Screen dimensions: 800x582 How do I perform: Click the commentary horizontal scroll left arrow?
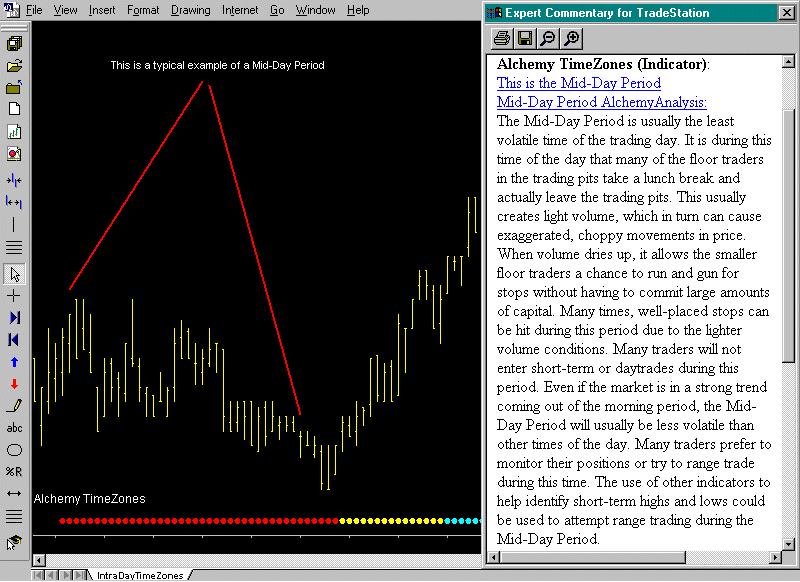pyautogui.click(x=493, y=557)
